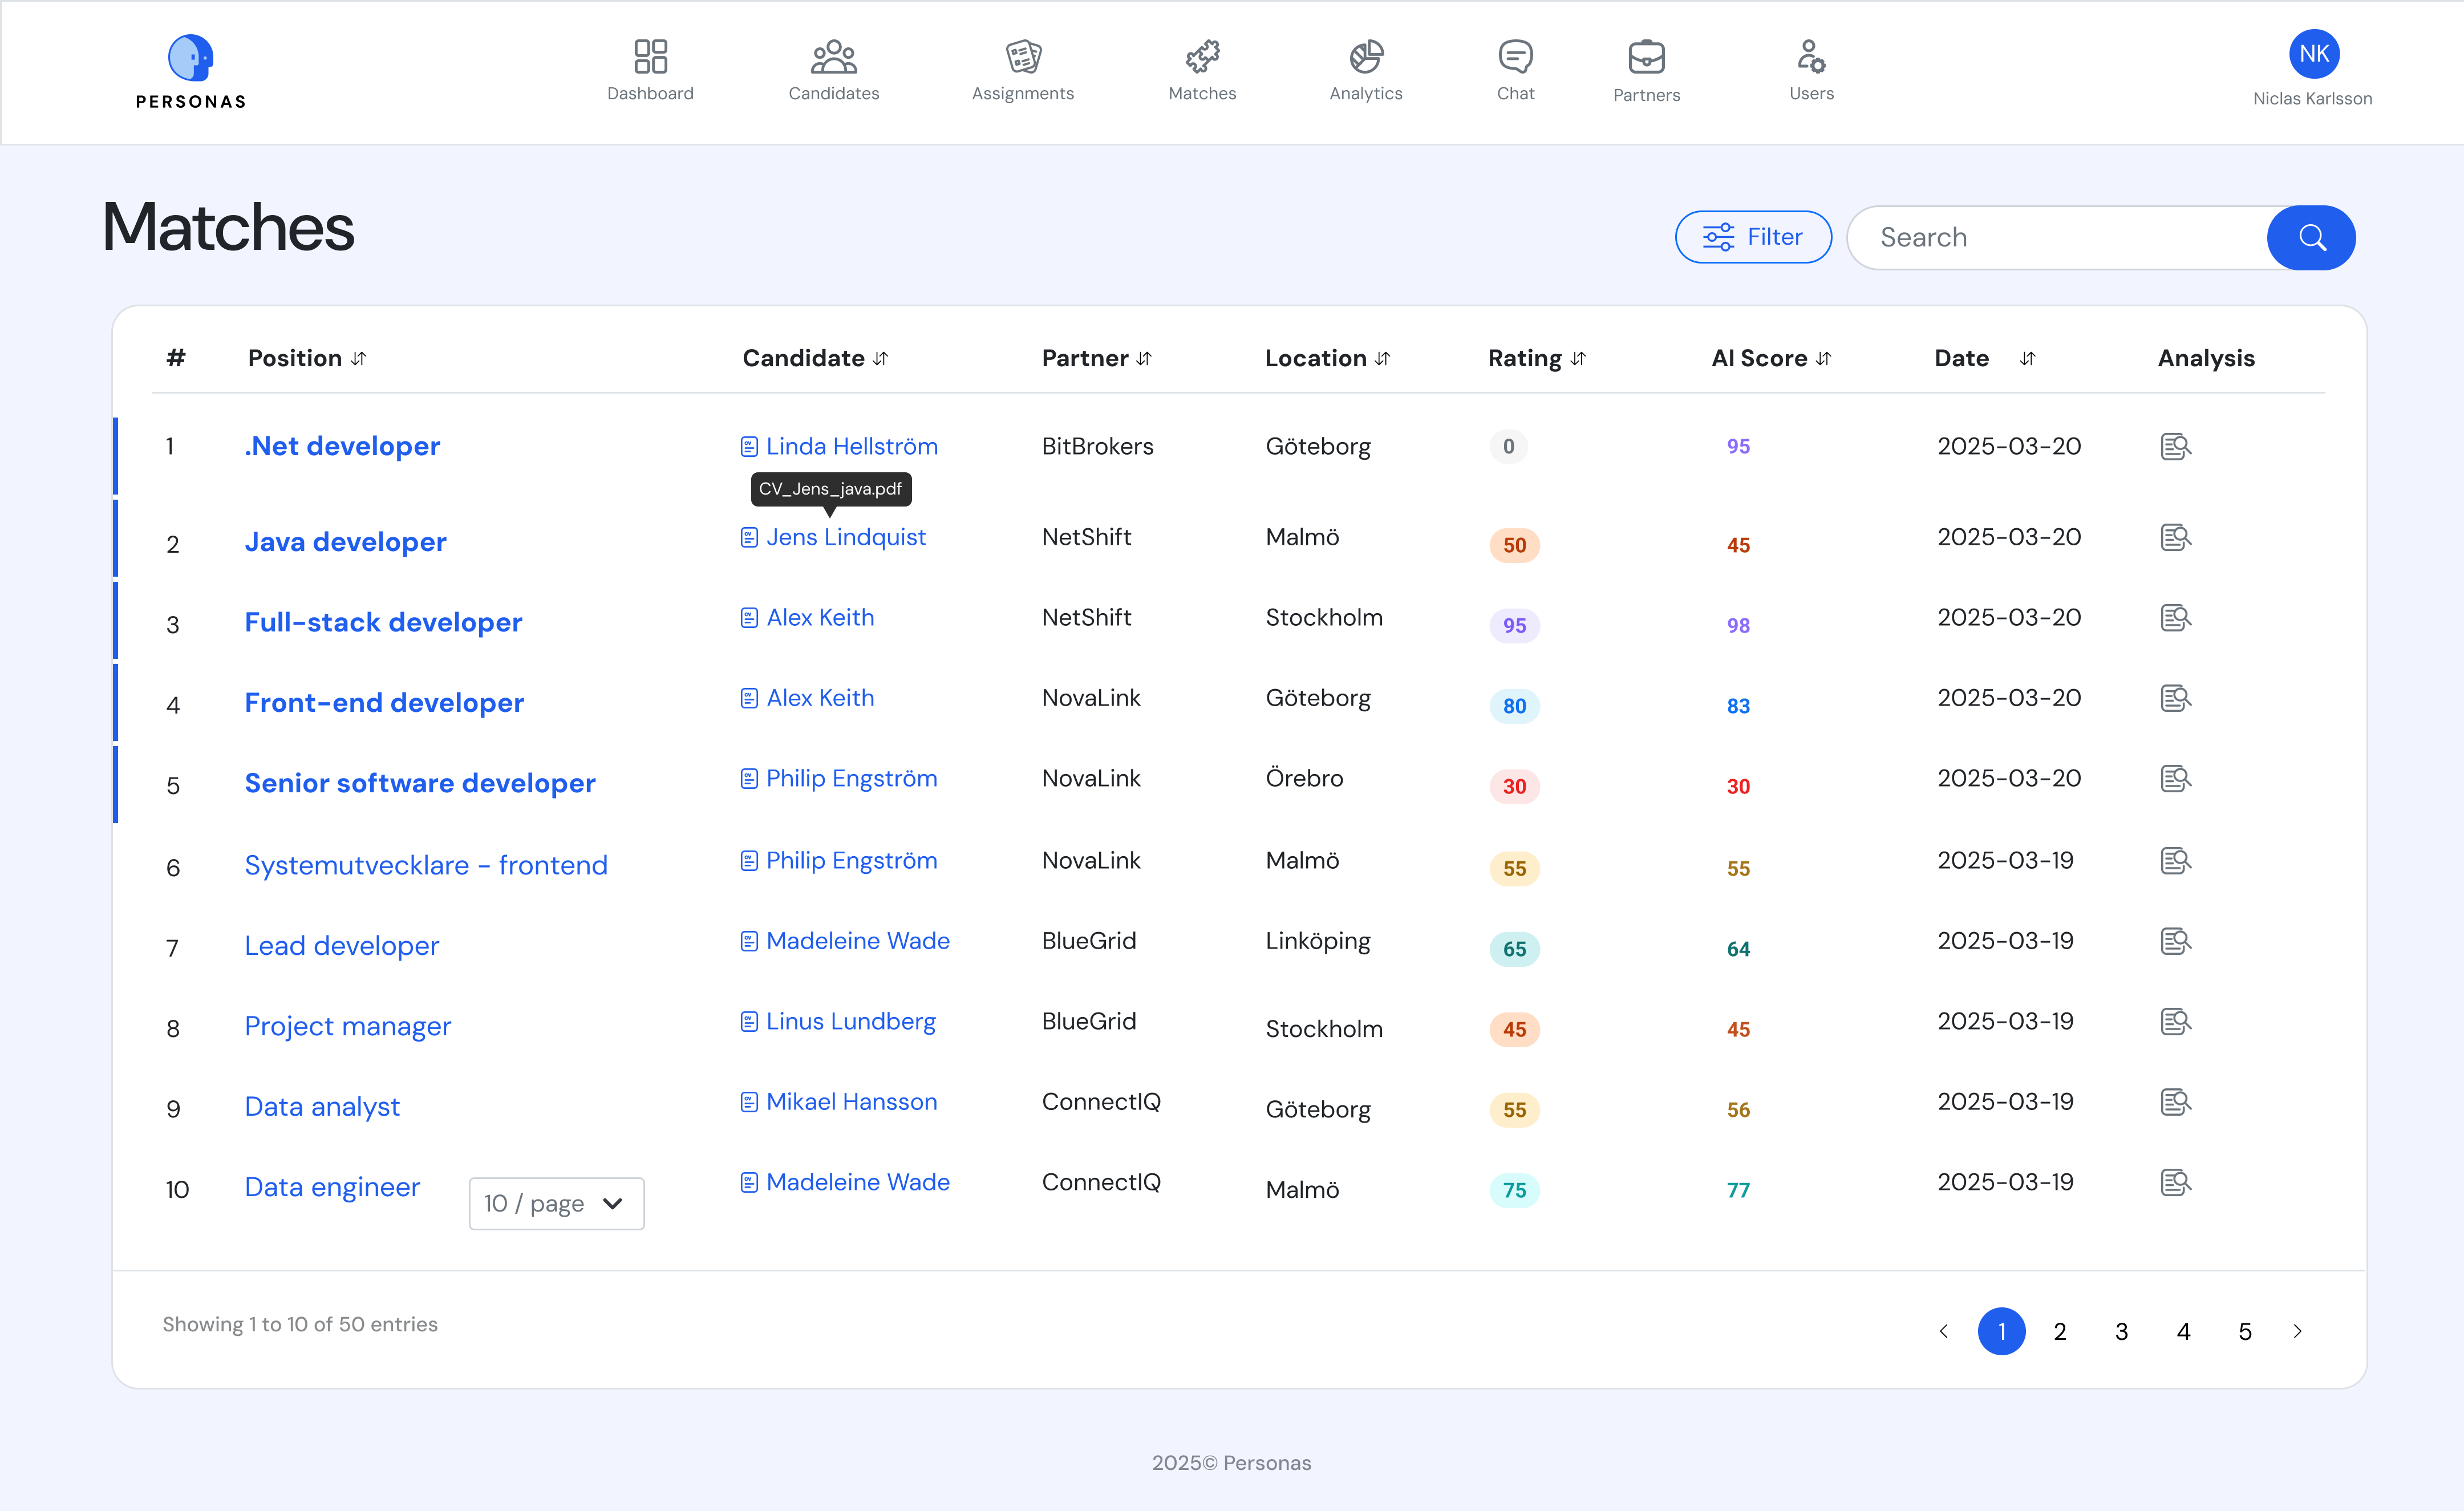Sort table by AI Score column

tap(1823, 358)
